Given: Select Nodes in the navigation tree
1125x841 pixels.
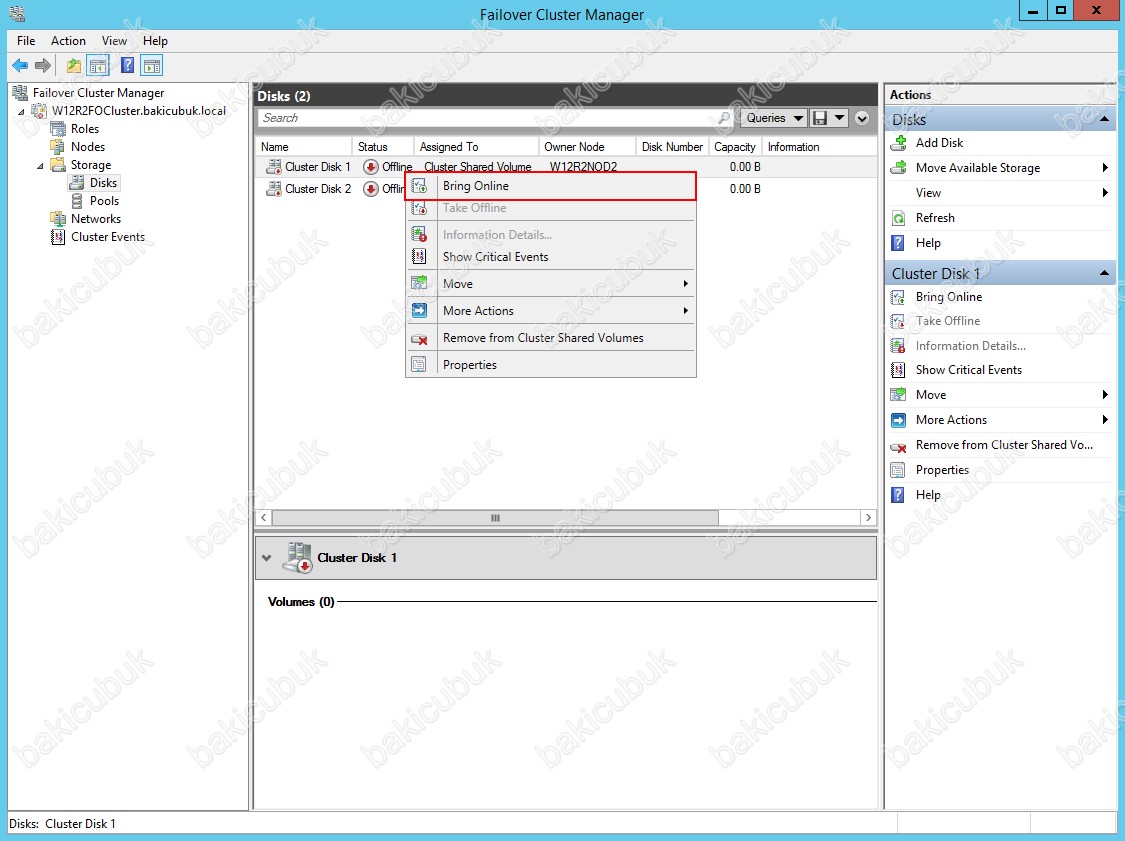Looking at the screenshot, I should coord(88,147).
